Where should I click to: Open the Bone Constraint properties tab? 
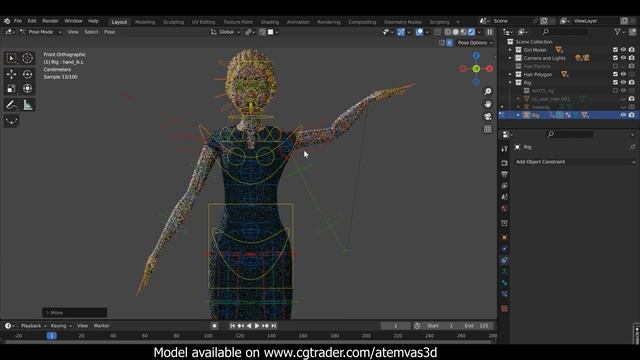[x=504, y=294]
